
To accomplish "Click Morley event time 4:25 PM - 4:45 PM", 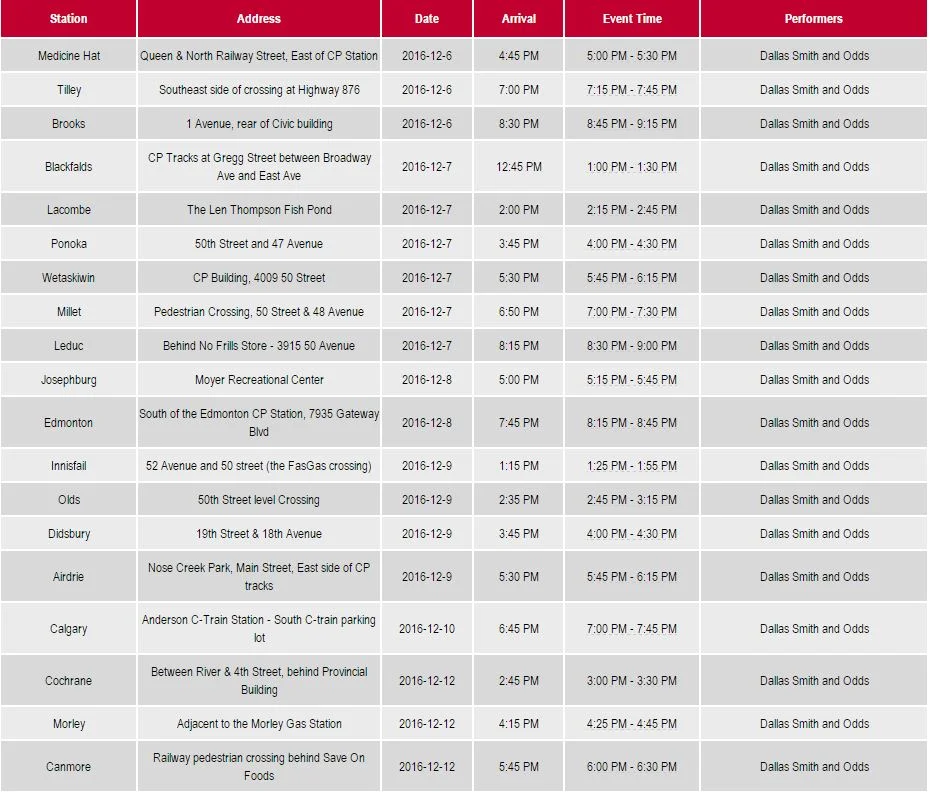I will coord(632,723).
